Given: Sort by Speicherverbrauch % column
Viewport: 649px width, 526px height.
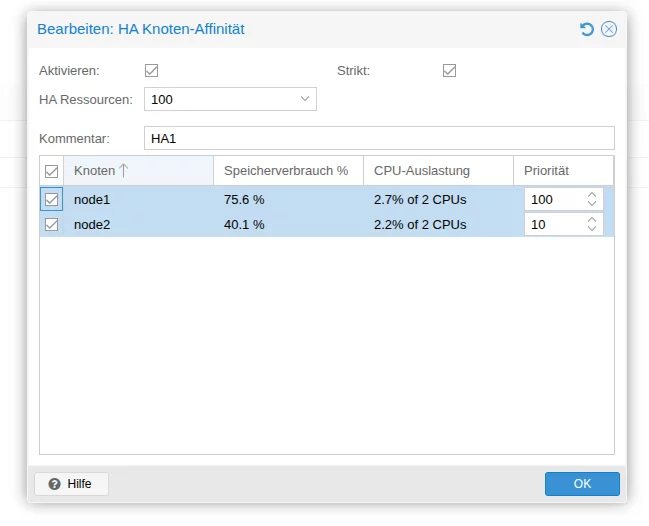Looking at the screenshot, I should pos(288,171).
